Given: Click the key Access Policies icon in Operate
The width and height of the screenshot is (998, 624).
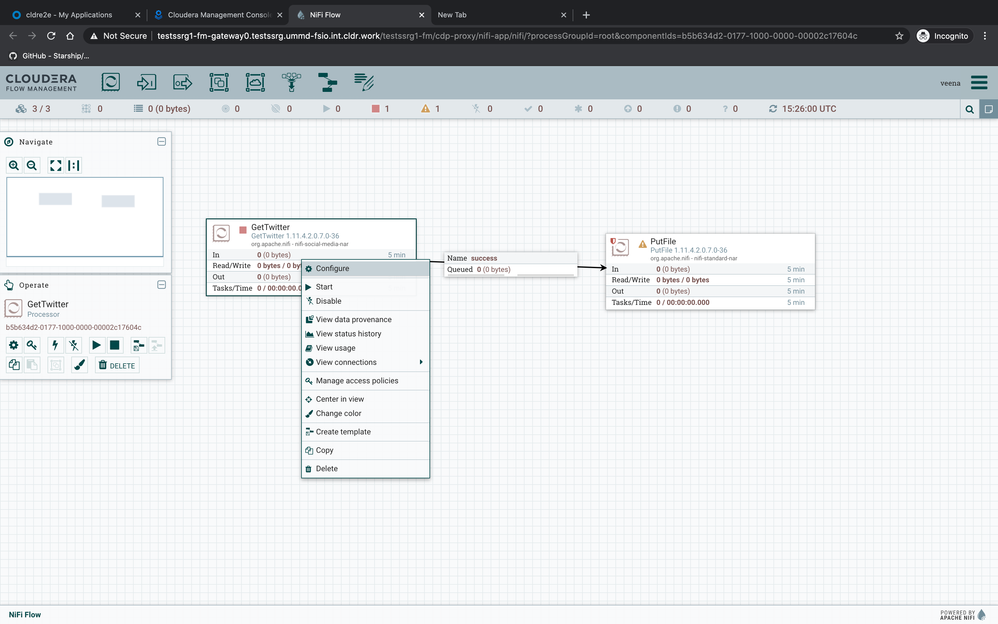Looking at the screenshot, I should tap(31, 345).
